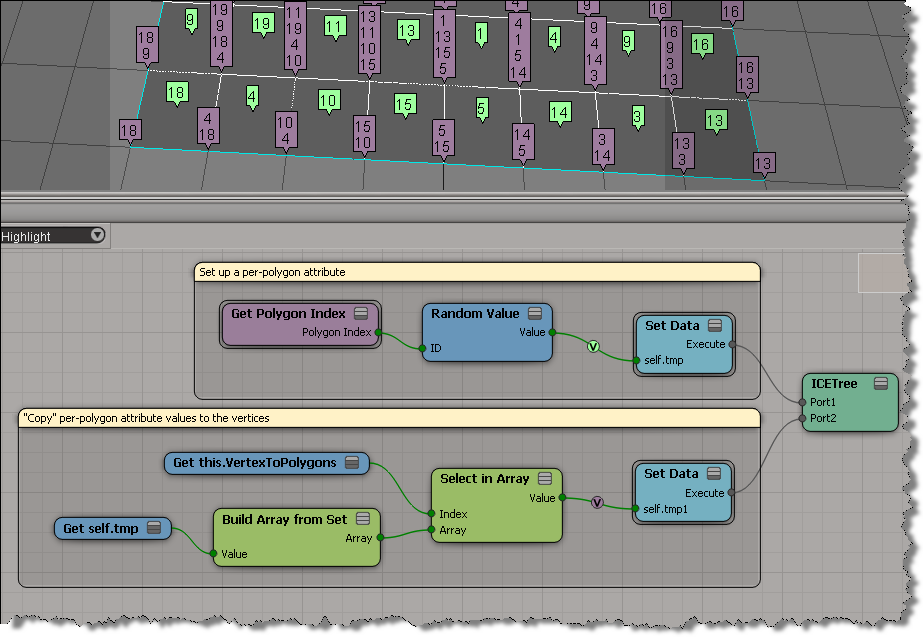Click Build Array from Set node icon

[x=363, y=519]
